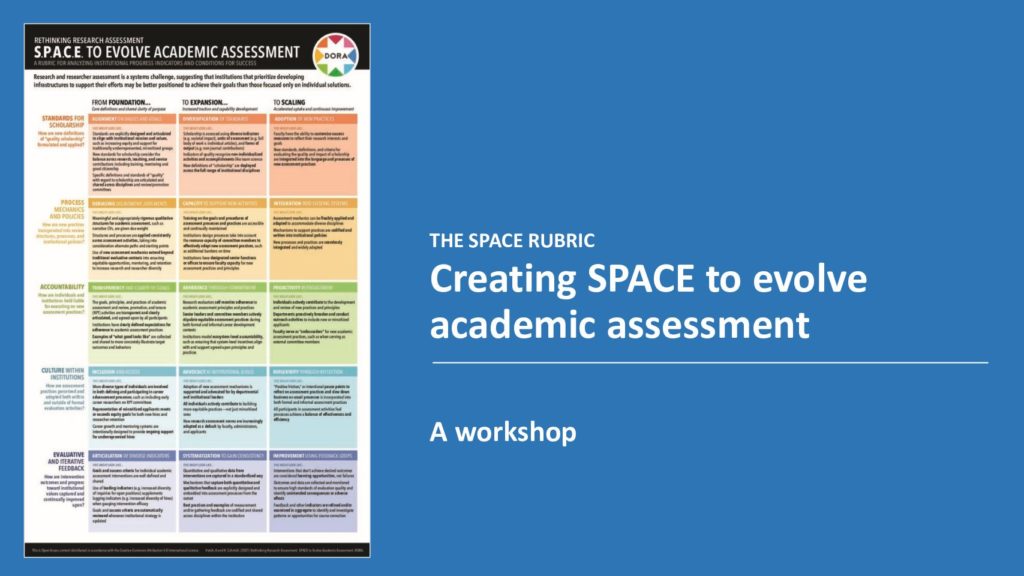Select the orange ALIGNMENT cell header
This screenshot has height=576, width=1024.
click(x=130, y=119)
